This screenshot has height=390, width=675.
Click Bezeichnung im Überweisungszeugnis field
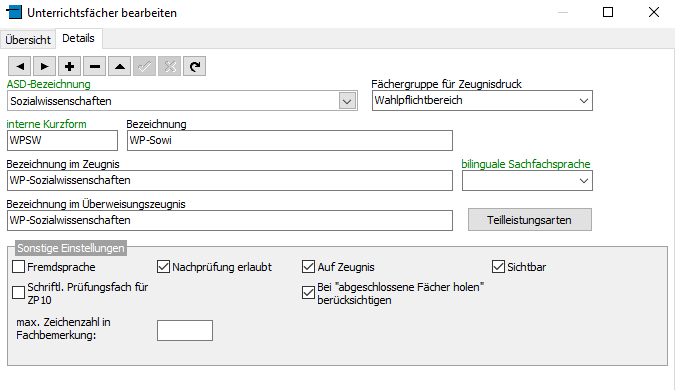pyautogui.click(x=230, y=220)
